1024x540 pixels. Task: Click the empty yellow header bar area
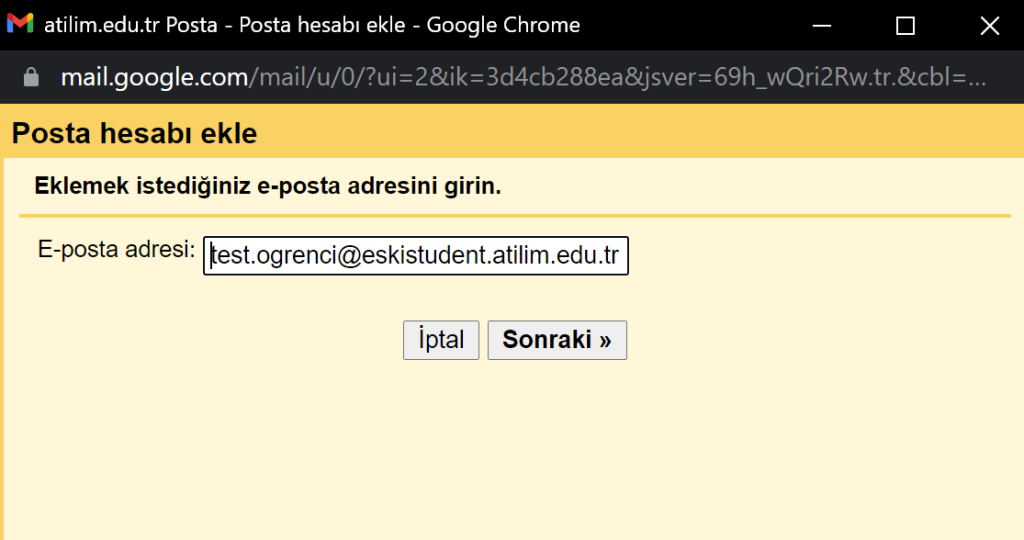(x=640, y=133)
